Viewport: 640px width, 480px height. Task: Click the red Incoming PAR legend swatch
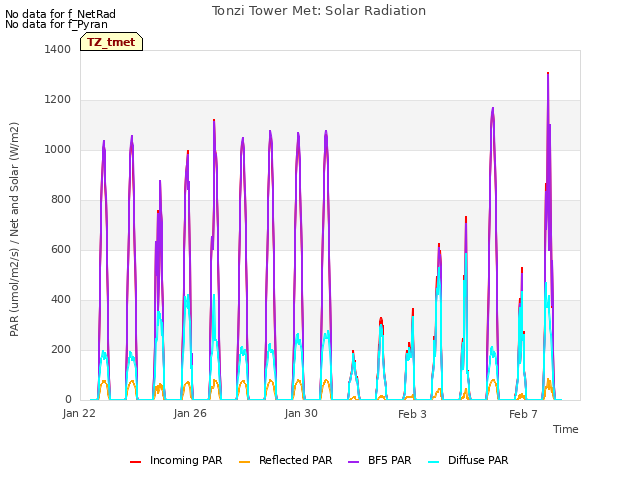click(x=136, y=462)
